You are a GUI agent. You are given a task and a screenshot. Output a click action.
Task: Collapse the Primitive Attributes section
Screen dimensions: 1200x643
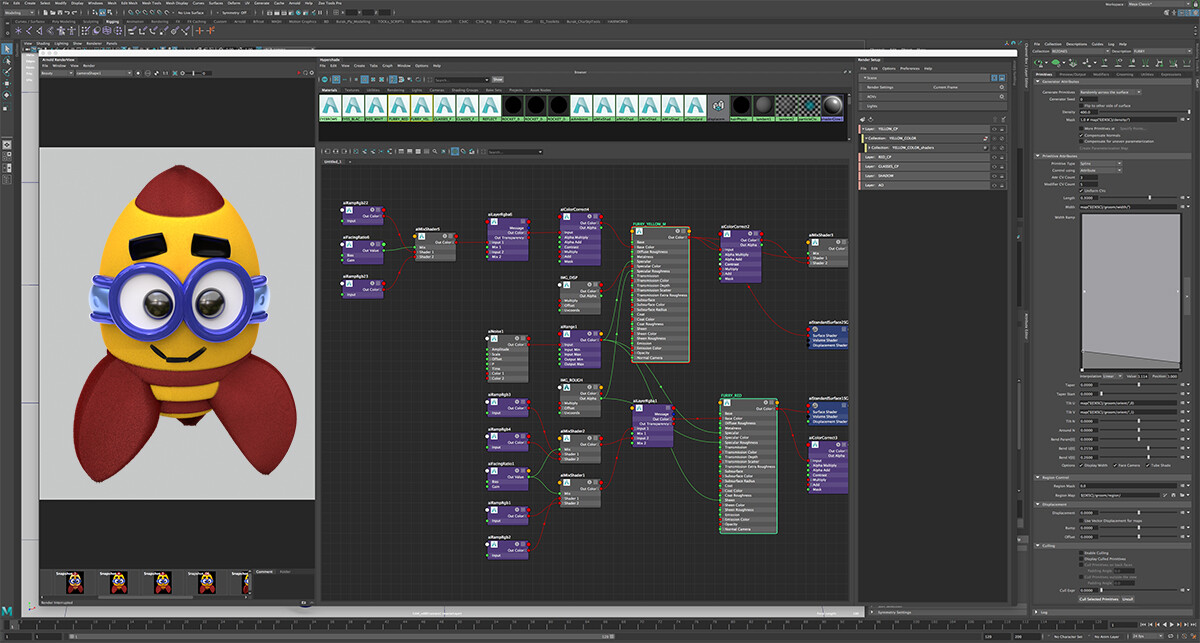(x=1036, y=155)
